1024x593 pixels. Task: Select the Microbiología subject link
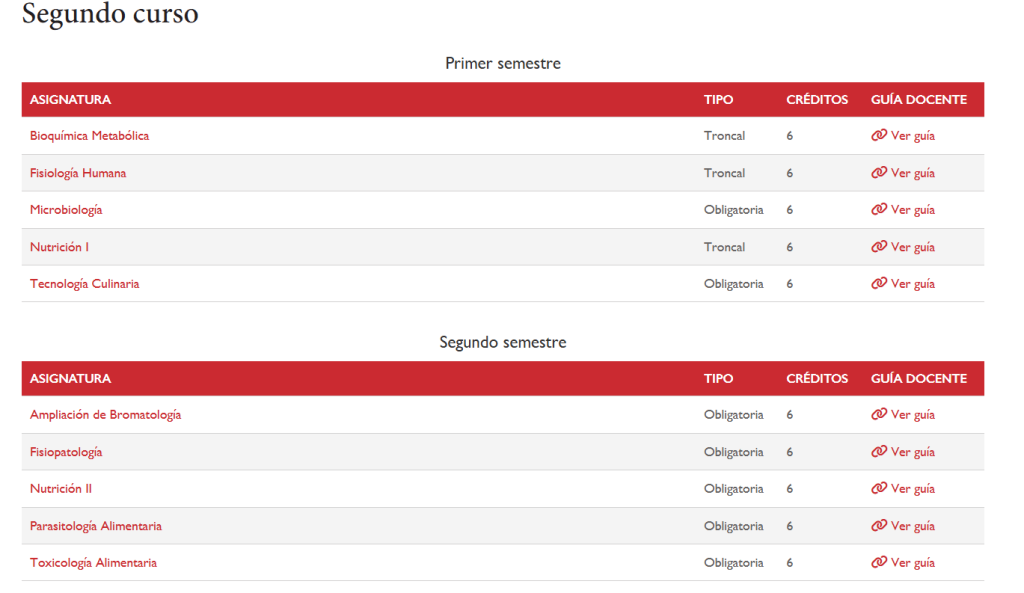[66, 210]
